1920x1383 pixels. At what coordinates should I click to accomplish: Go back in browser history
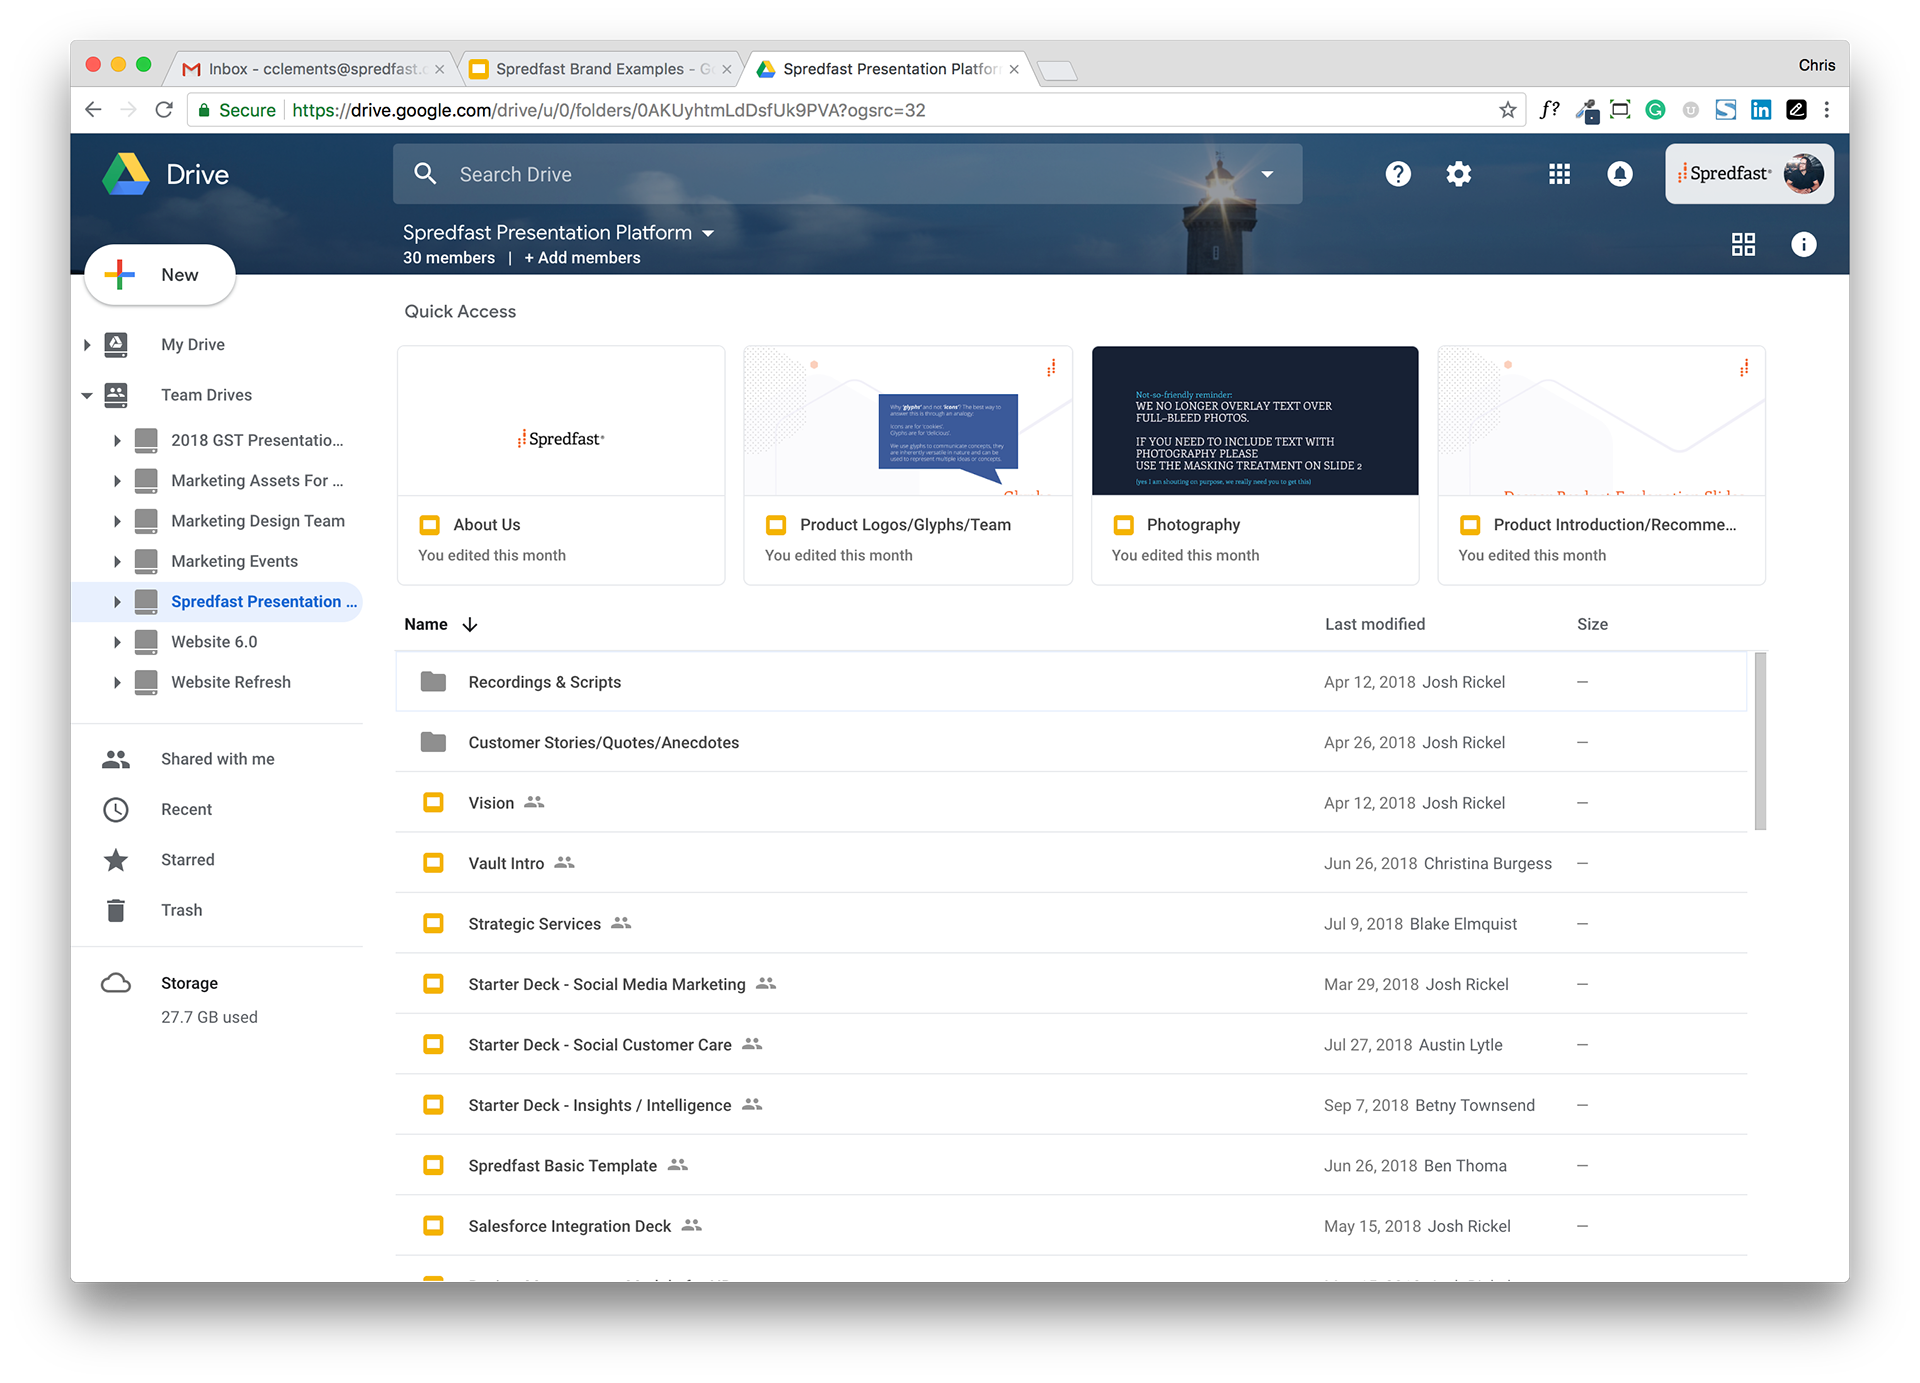(x=93, y=110)
